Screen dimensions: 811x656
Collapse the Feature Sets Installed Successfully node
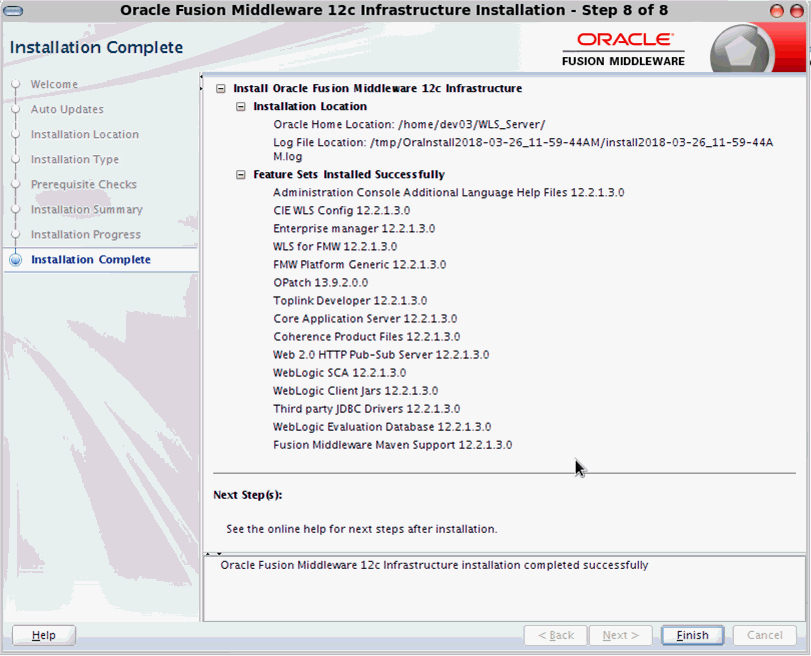point(241,175)
